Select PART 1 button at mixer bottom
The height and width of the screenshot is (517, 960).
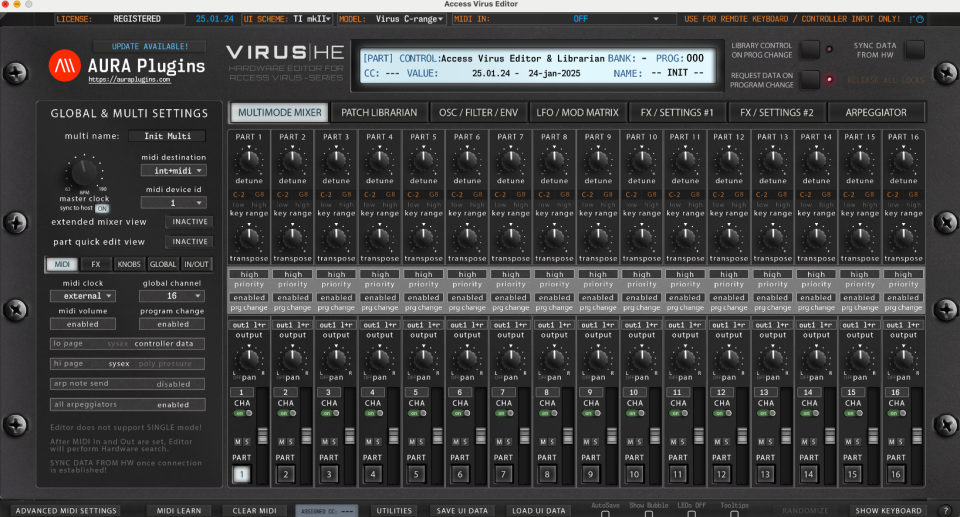point(241,474)
